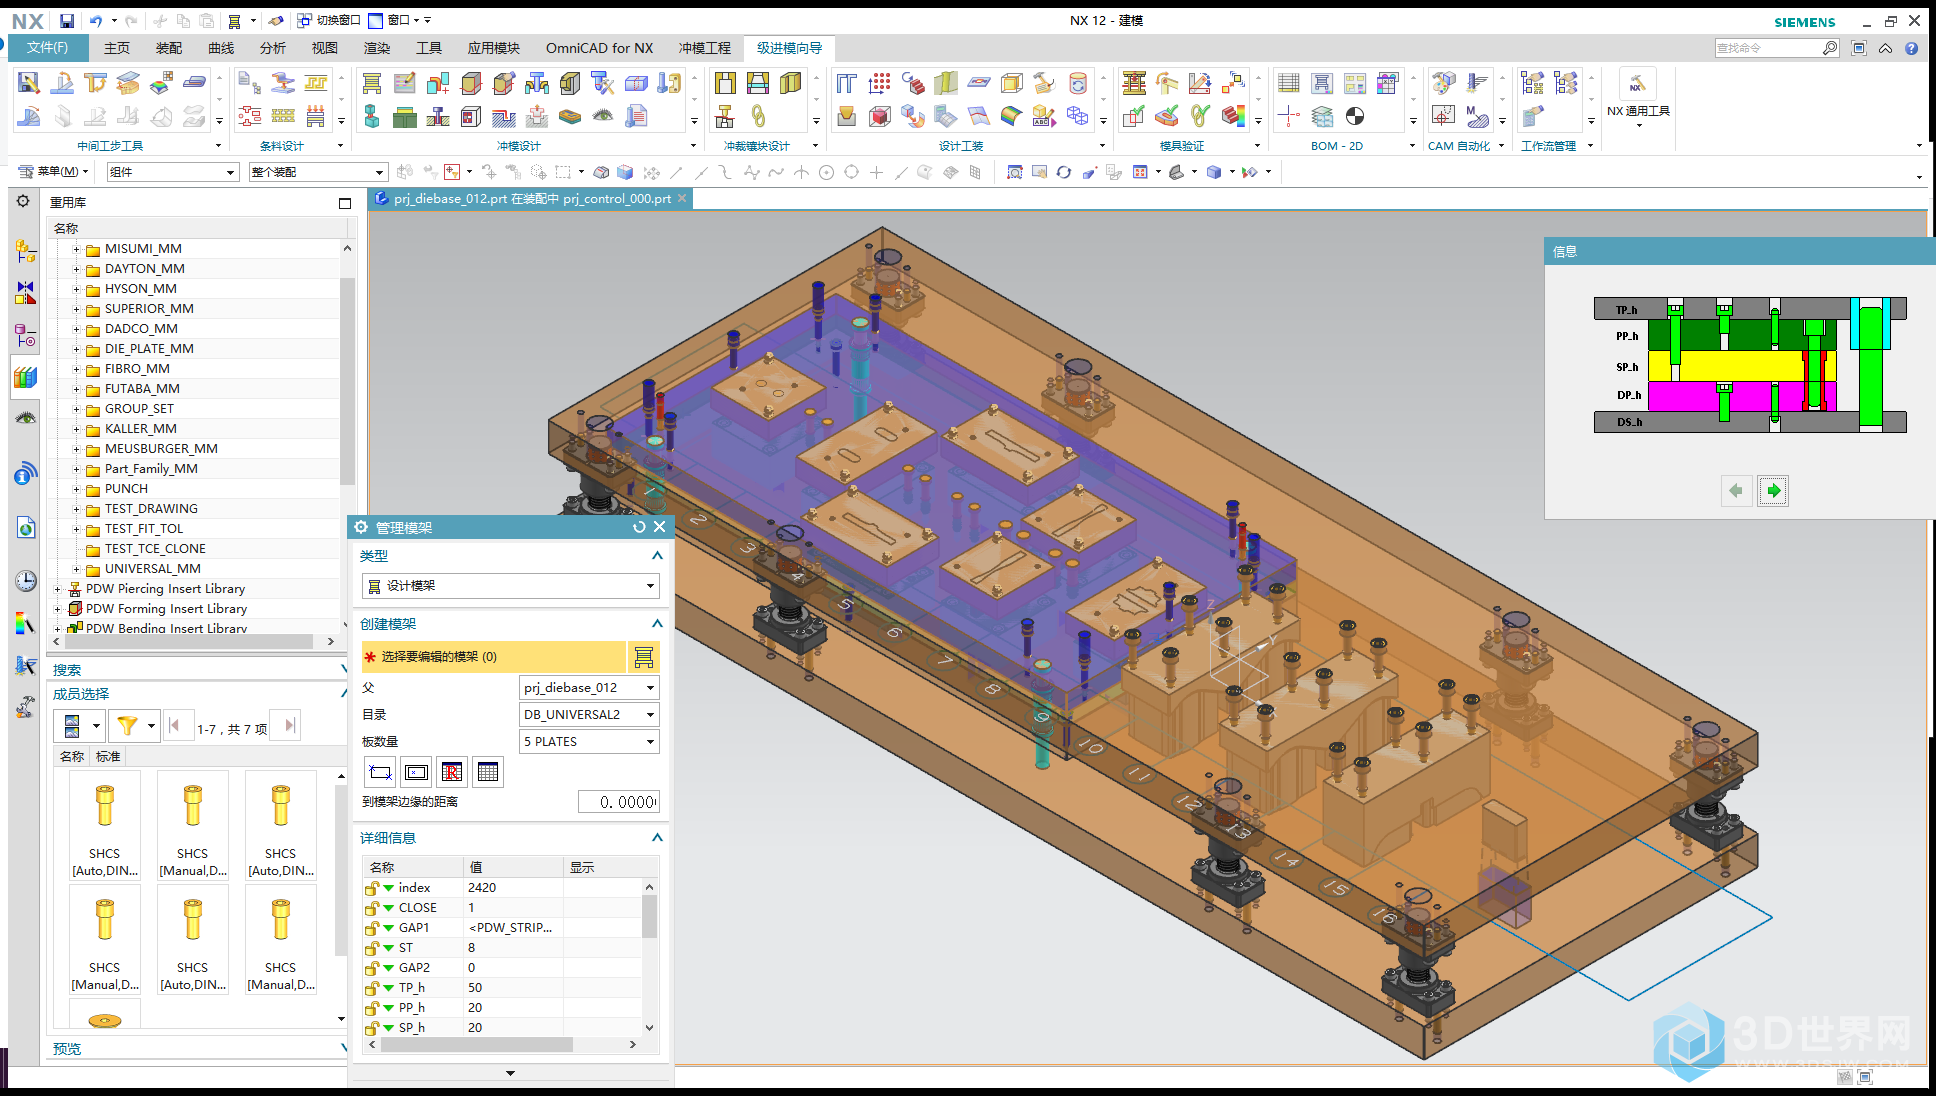Toggle the maximize box of the Reuse Library panel

click(x=345, y=203)
